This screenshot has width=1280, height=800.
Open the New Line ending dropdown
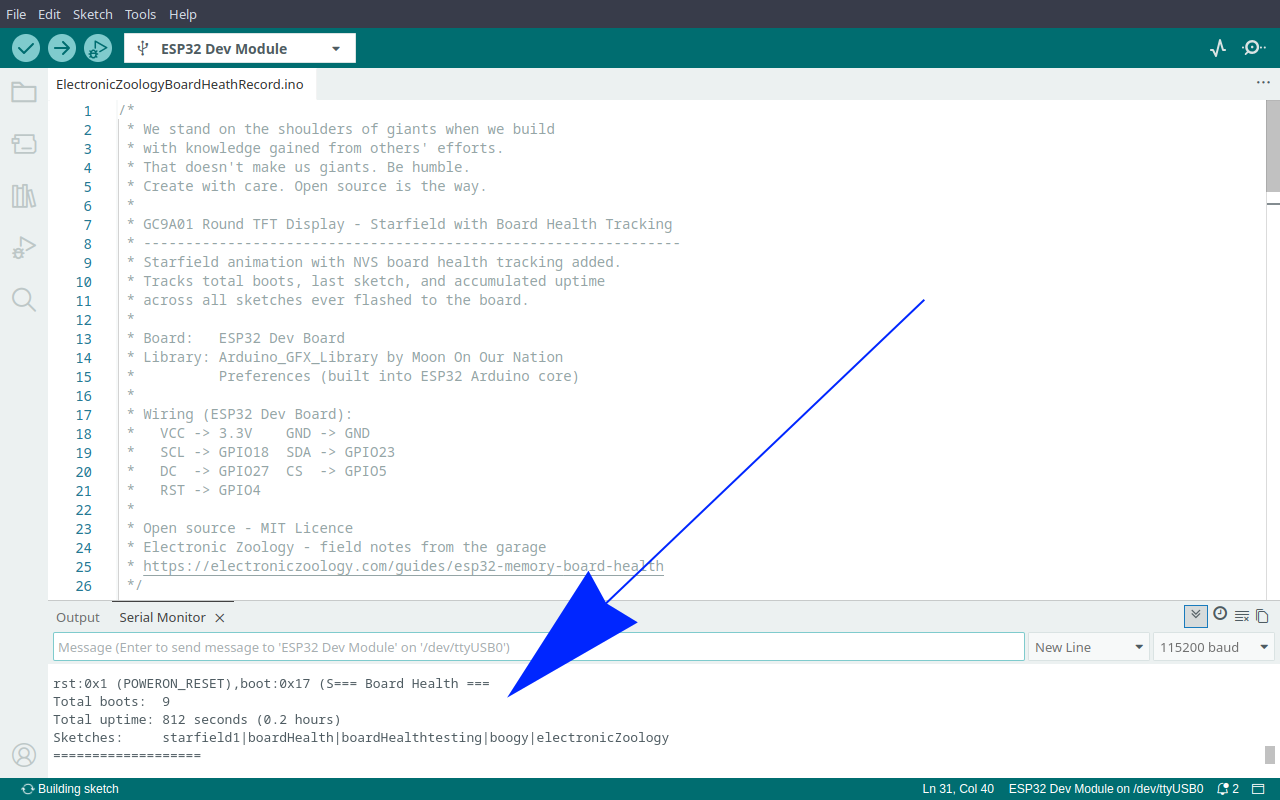[1089, 647]
